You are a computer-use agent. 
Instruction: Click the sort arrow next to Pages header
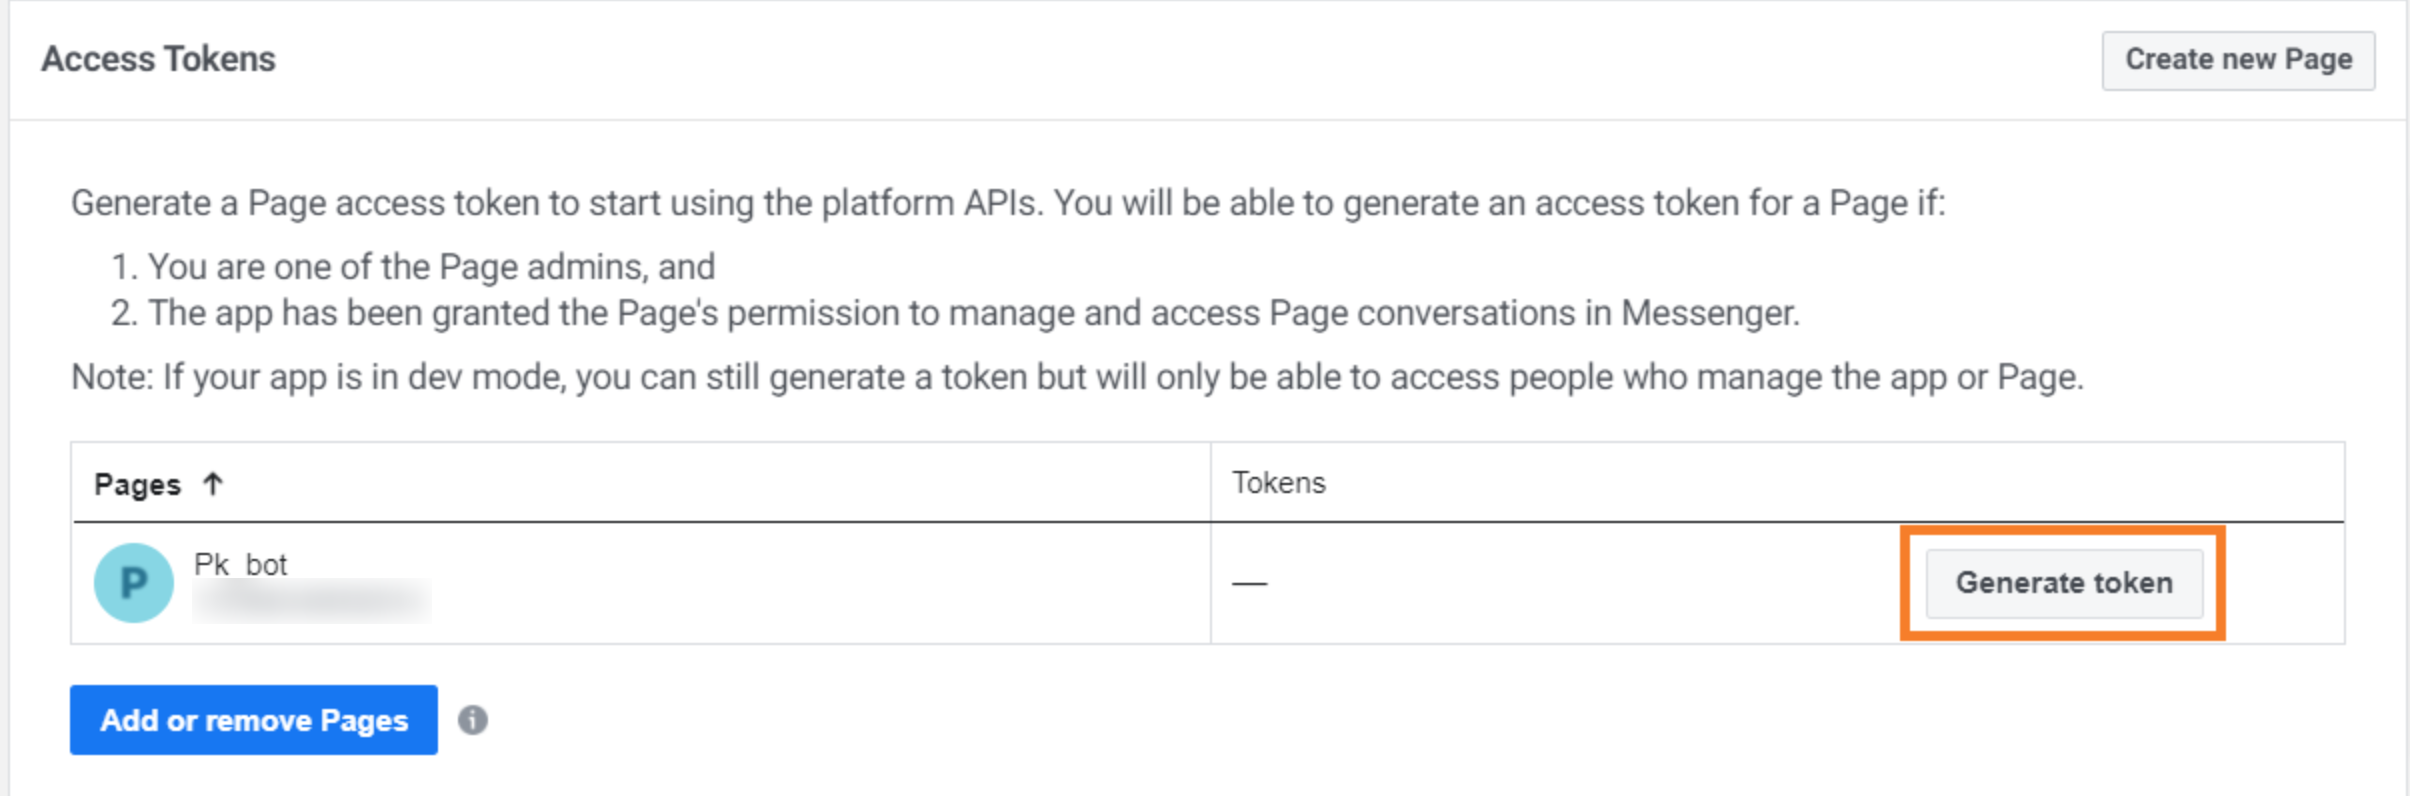coord(213,484)
